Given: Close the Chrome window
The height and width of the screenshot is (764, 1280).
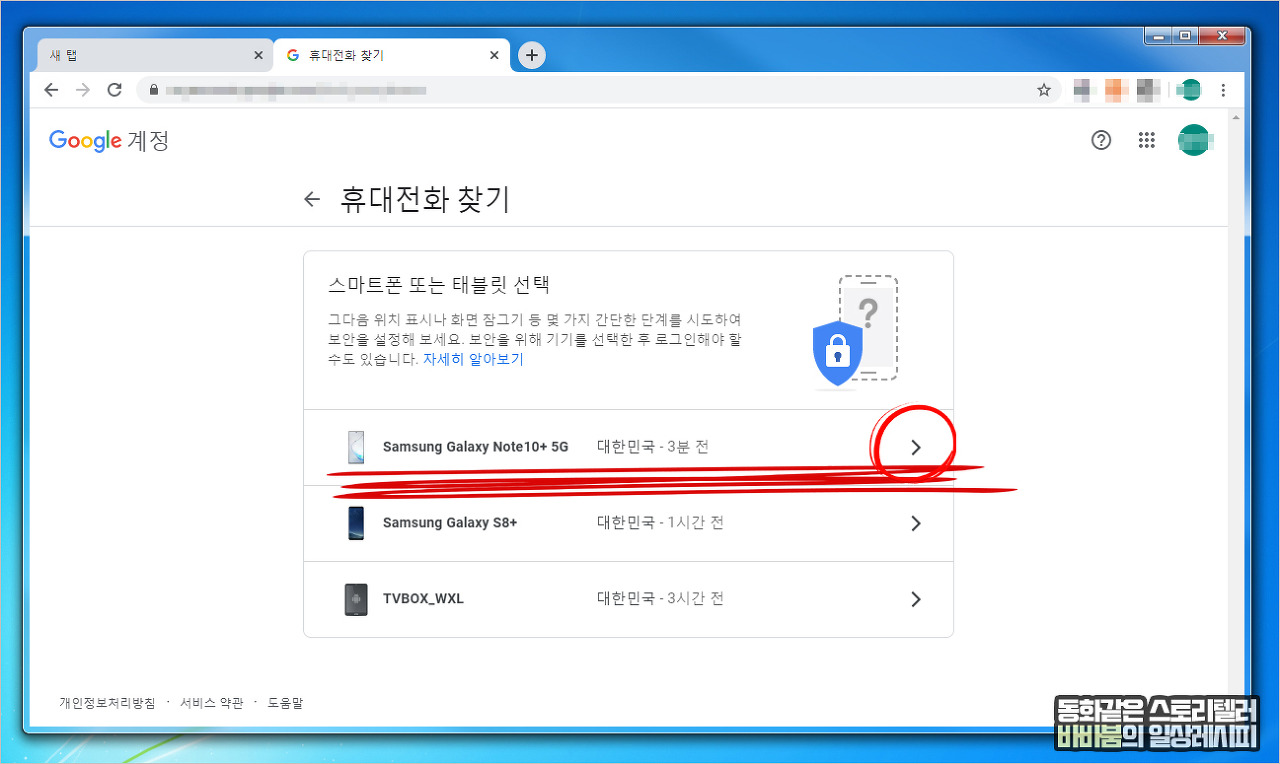Looking at the screenshot, I should (1223, 35).
